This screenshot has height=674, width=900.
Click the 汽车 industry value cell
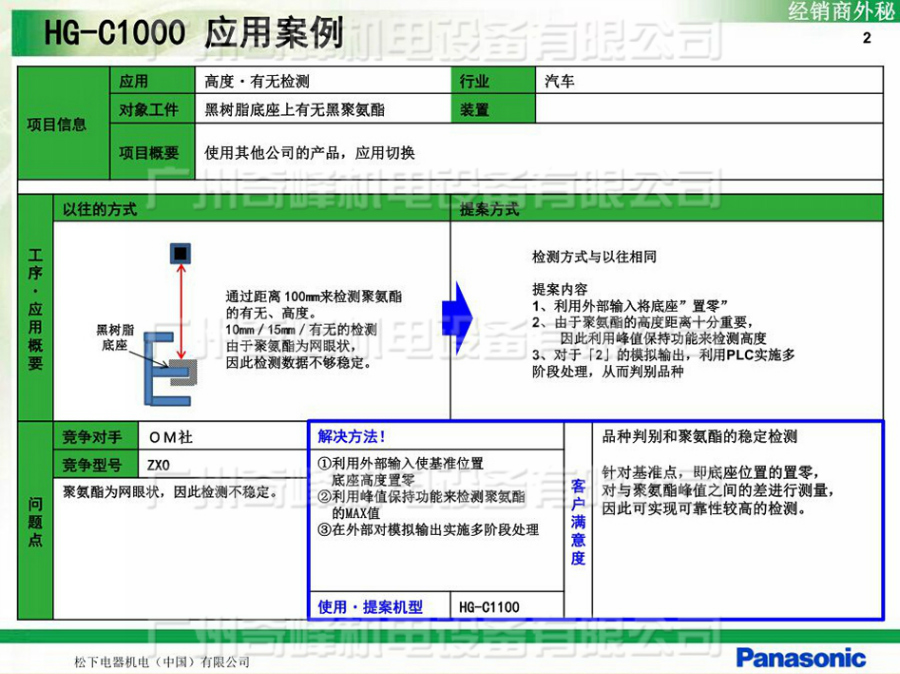click(x=560, y=82)
